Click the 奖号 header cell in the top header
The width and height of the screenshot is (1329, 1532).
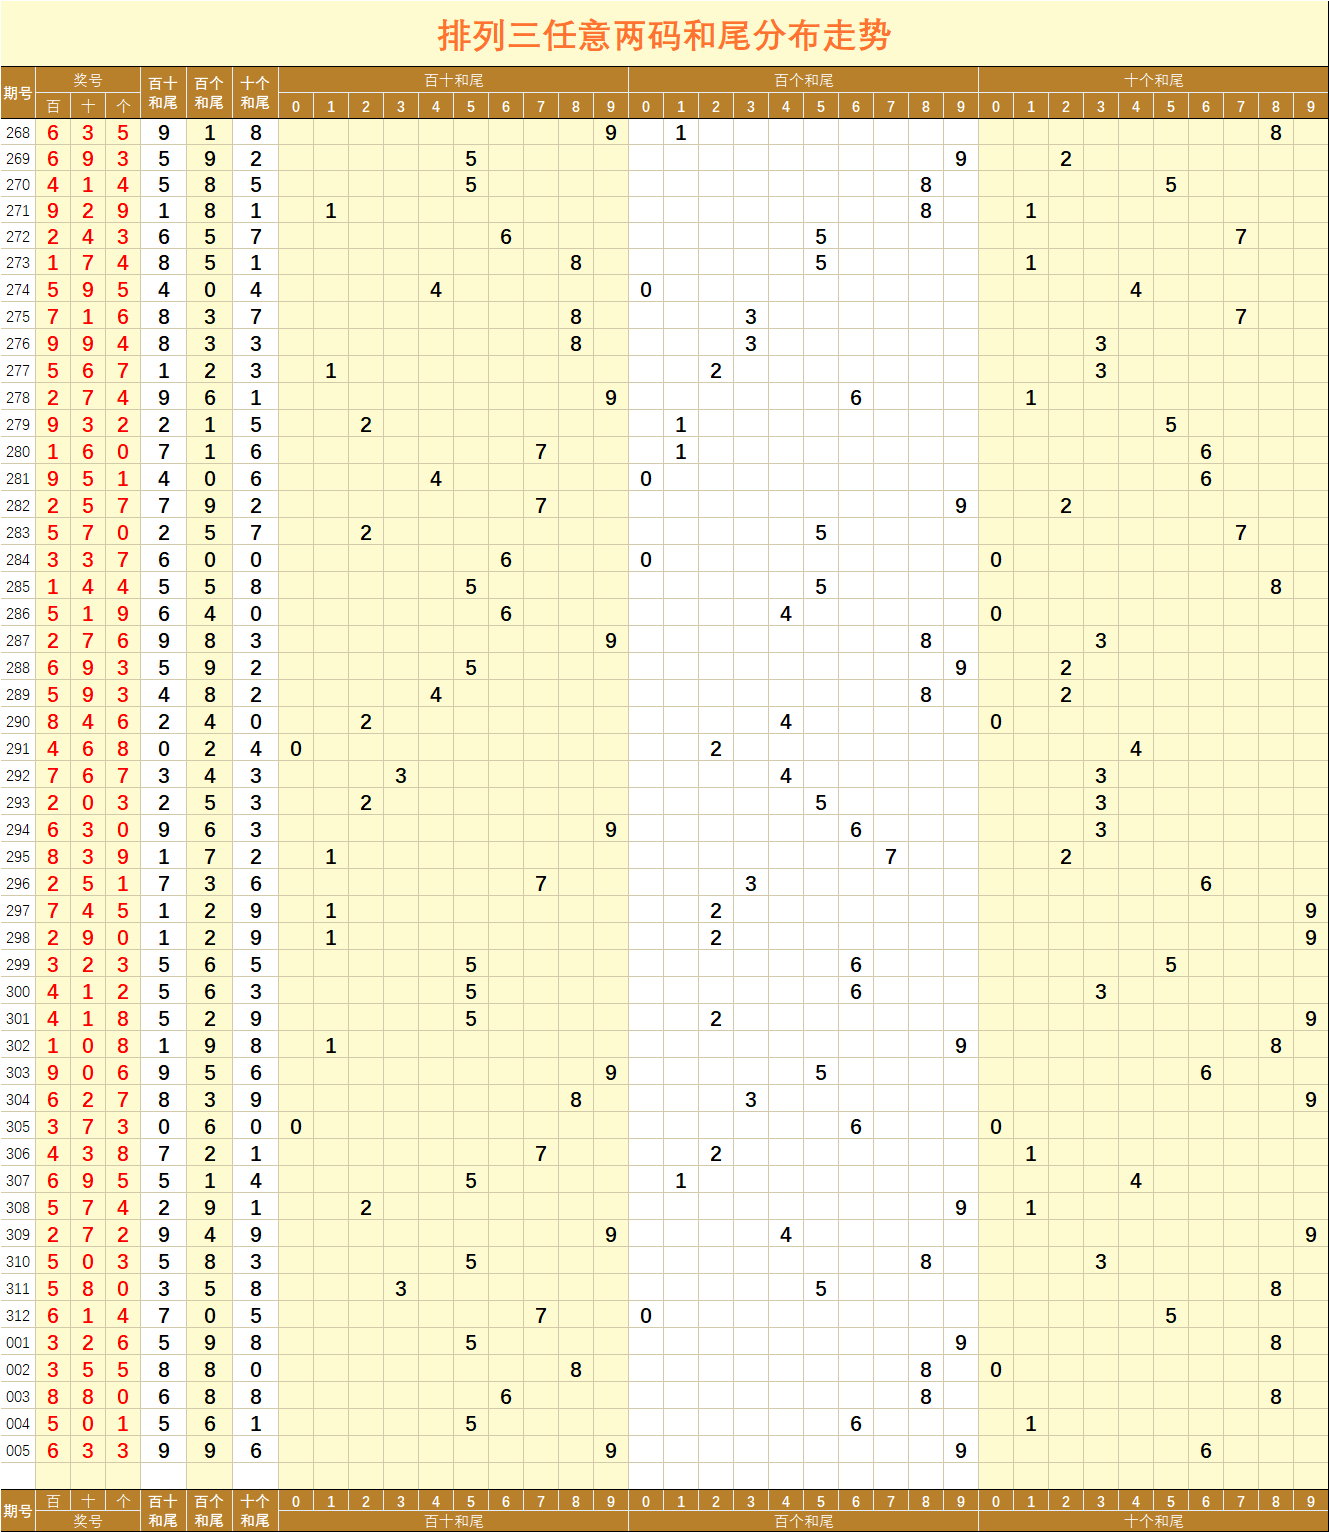[88, 80]
